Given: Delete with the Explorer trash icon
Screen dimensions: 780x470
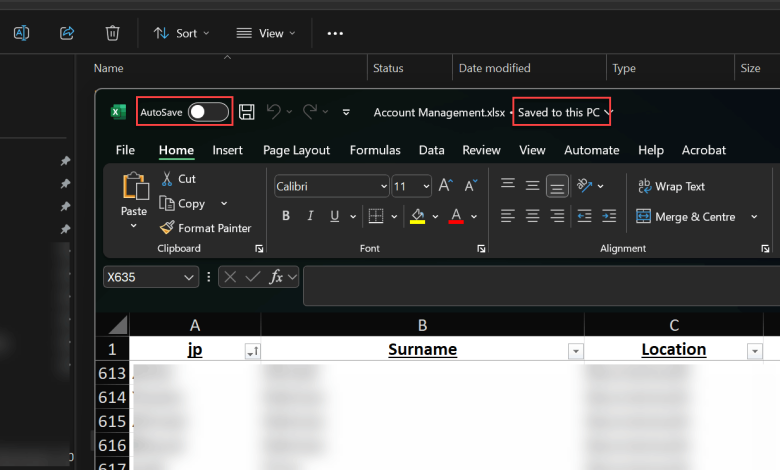Looking at the screenshot, I should pos(113,33).
